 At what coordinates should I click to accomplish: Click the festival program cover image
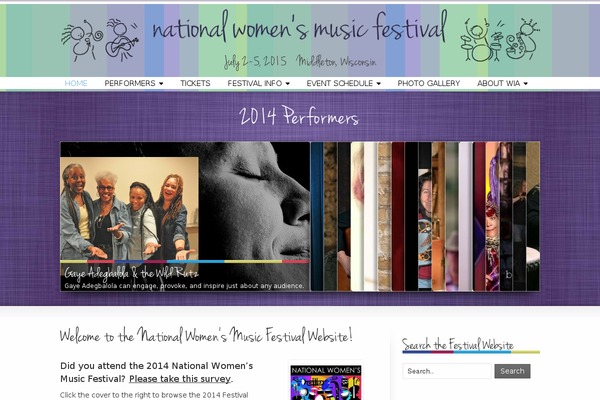tap(326, 382)
